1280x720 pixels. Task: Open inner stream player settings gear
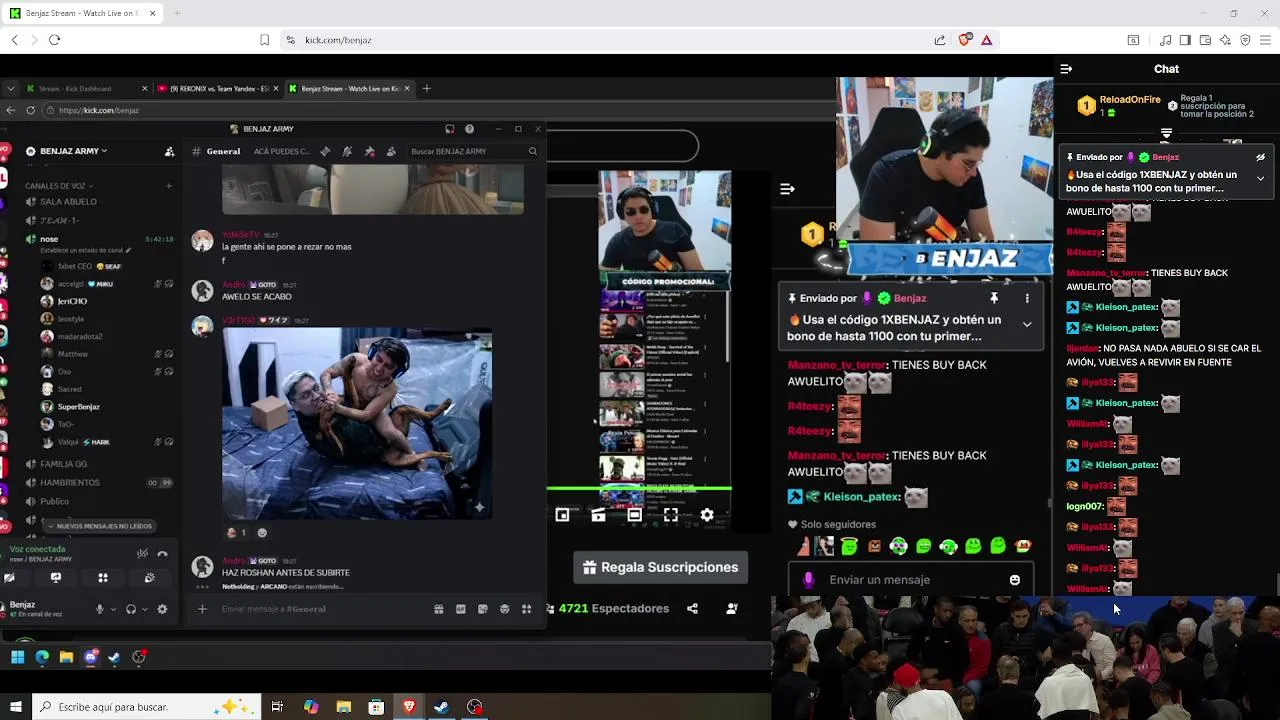[x=707, y=515]
